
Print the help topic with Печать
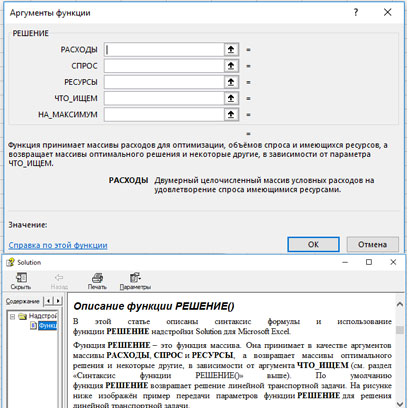(x=97, y=281)
